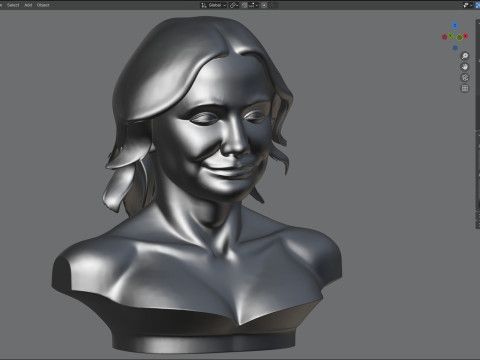
Task: Open the Global transform orientation dropdown
Action: [214, 5]
